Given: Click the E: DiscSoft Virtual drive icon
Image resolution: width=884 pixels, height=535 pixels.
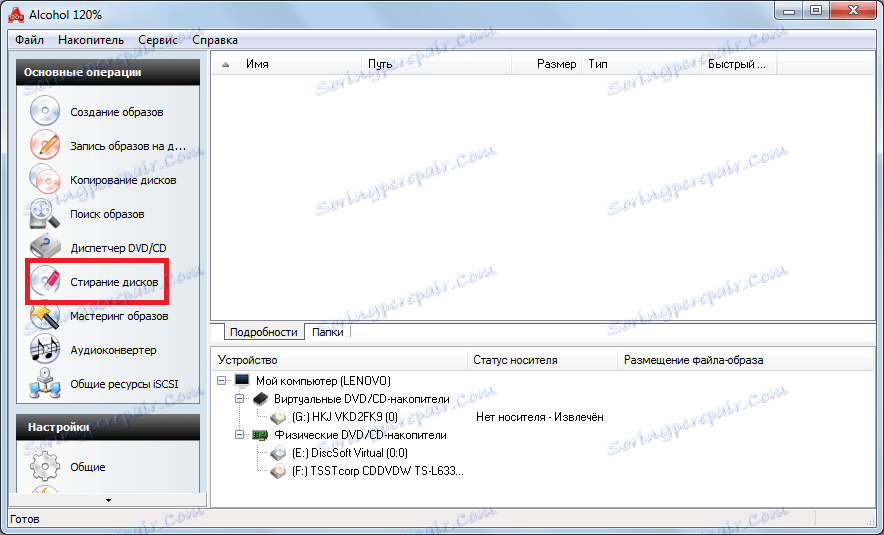Looking at the screenshot, I should pyautogui.click(x=278, y=453).
